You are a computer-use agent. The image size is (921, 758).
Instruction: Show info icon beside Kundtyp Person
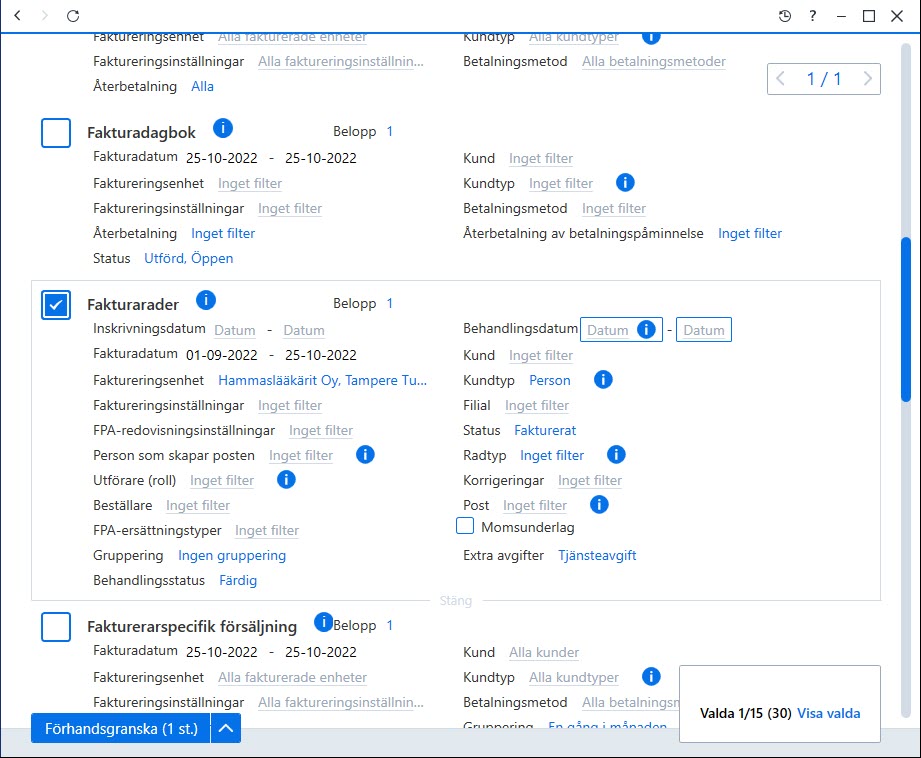click(603, 380)
